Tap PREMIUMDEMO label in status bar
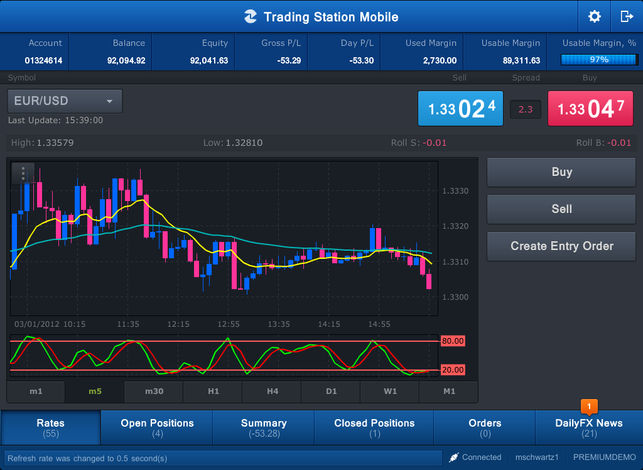 604,457
